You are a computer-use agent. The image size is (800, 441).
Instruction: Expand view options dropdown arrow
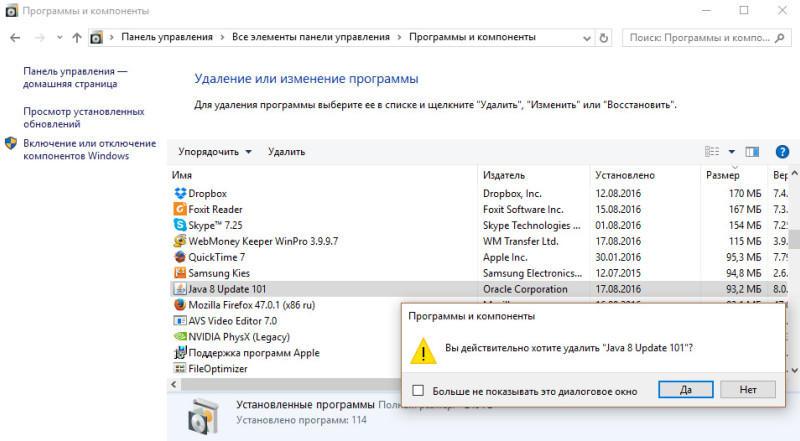click(x=732, y=152)
